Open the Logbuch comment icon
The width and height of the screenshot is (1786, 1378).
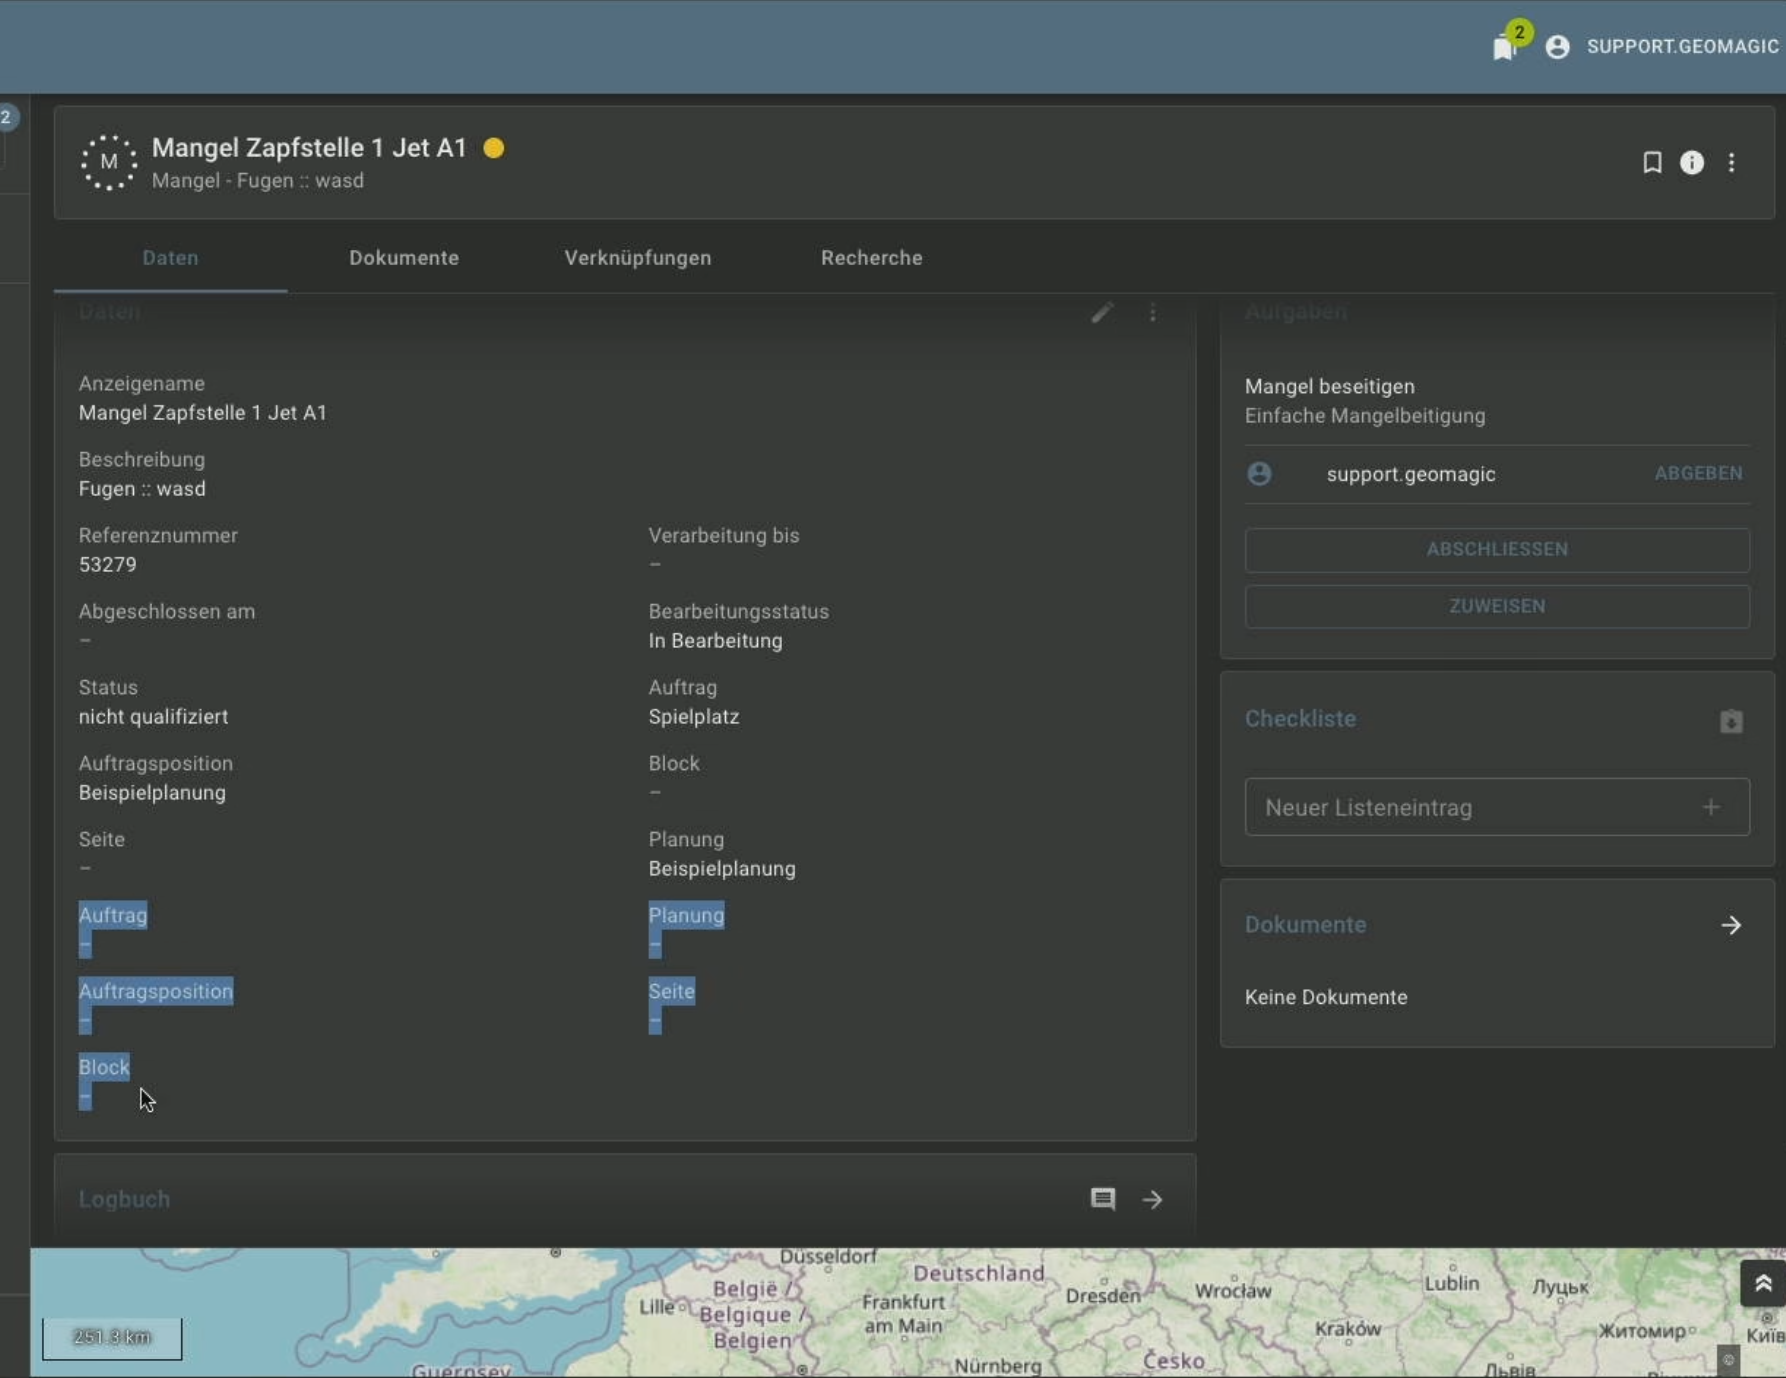point(1102,1199)
